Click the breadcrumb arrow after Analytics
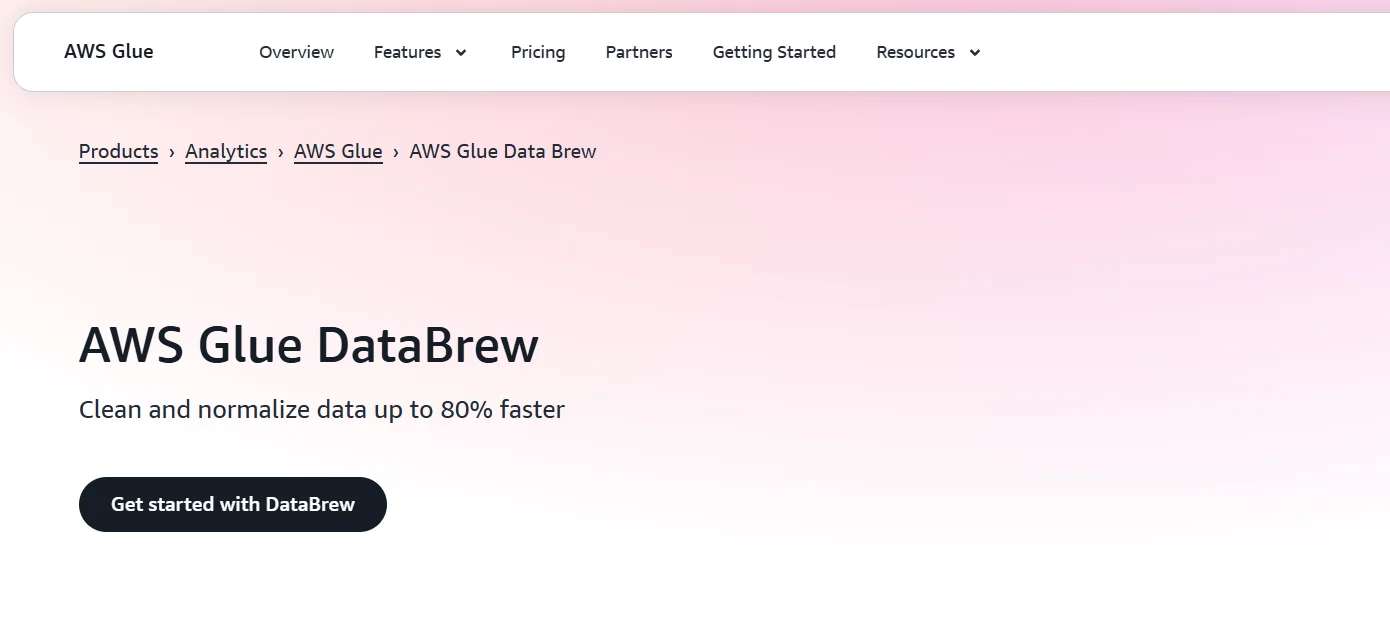The image size is (1390, 622). tap(280, 151)
